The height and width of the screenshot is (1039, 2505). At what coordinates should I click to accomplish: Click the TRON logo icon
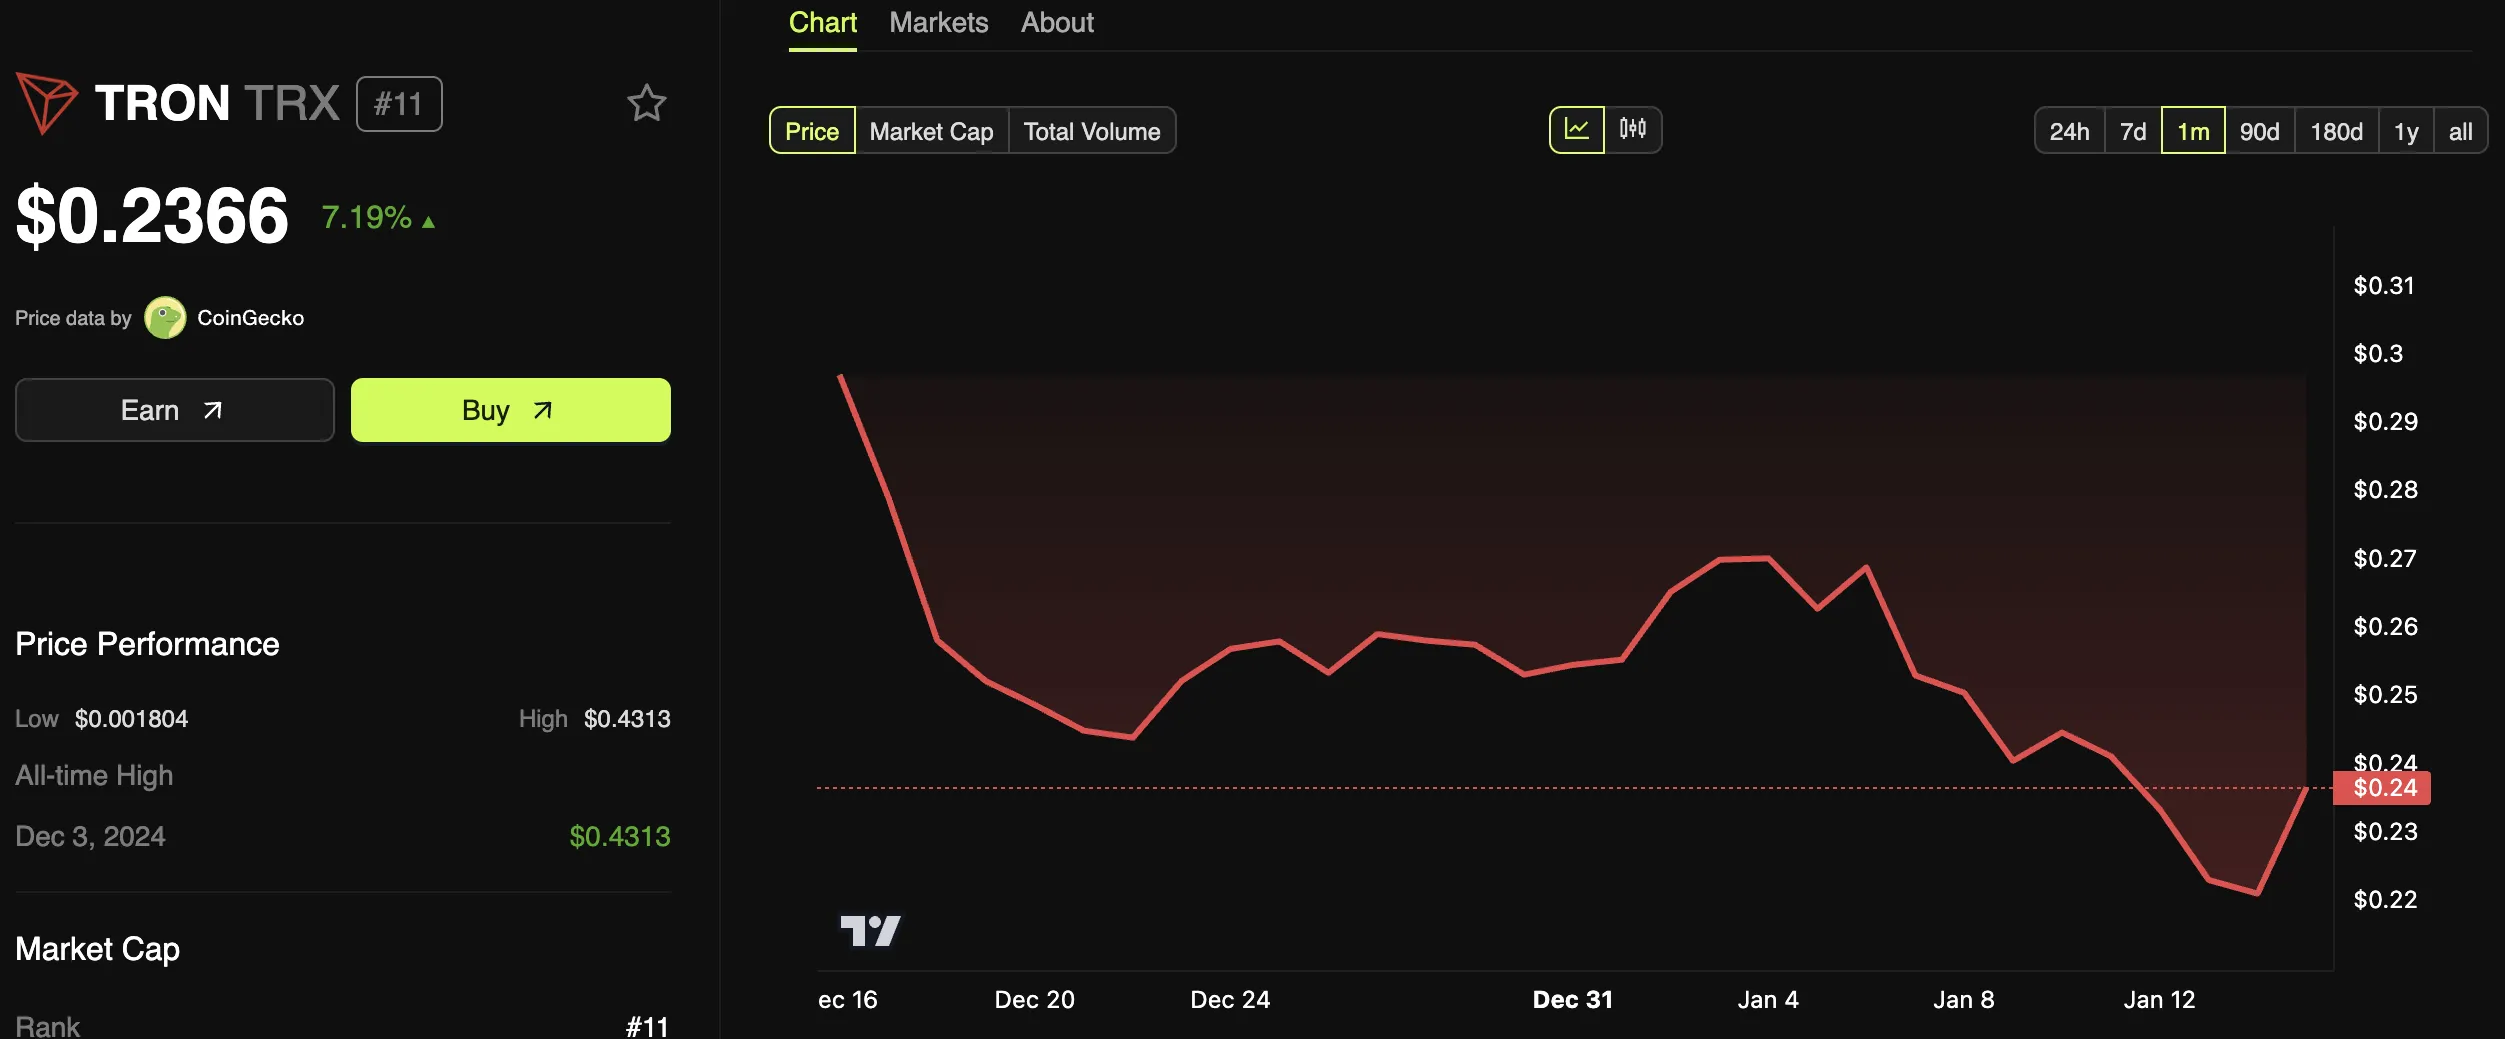point(46,103)
